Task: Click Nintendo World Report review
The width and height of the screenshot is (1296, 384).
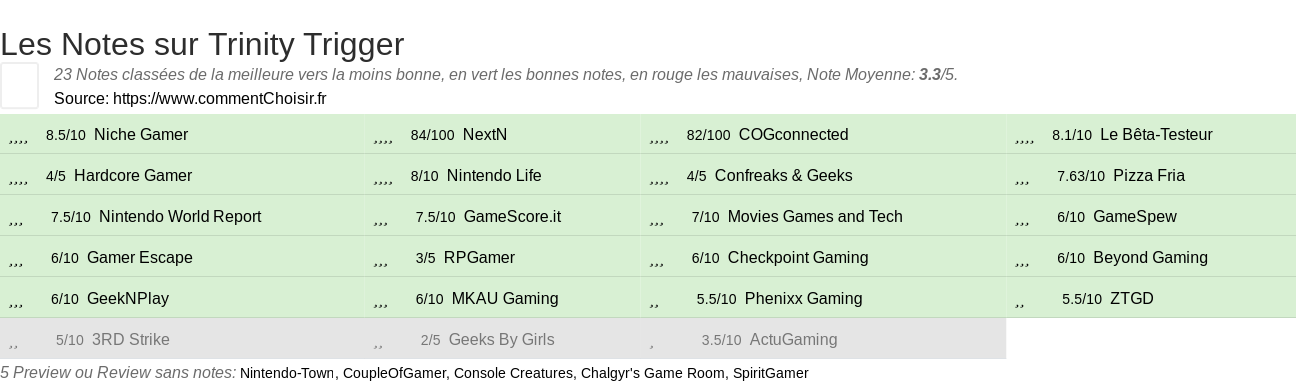Action: 180,217
